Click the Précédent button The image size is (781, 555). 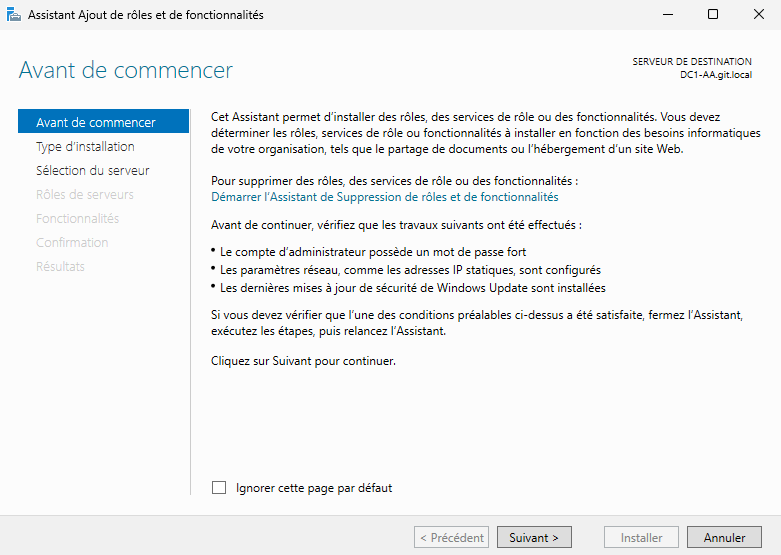[x=451, y=538]
